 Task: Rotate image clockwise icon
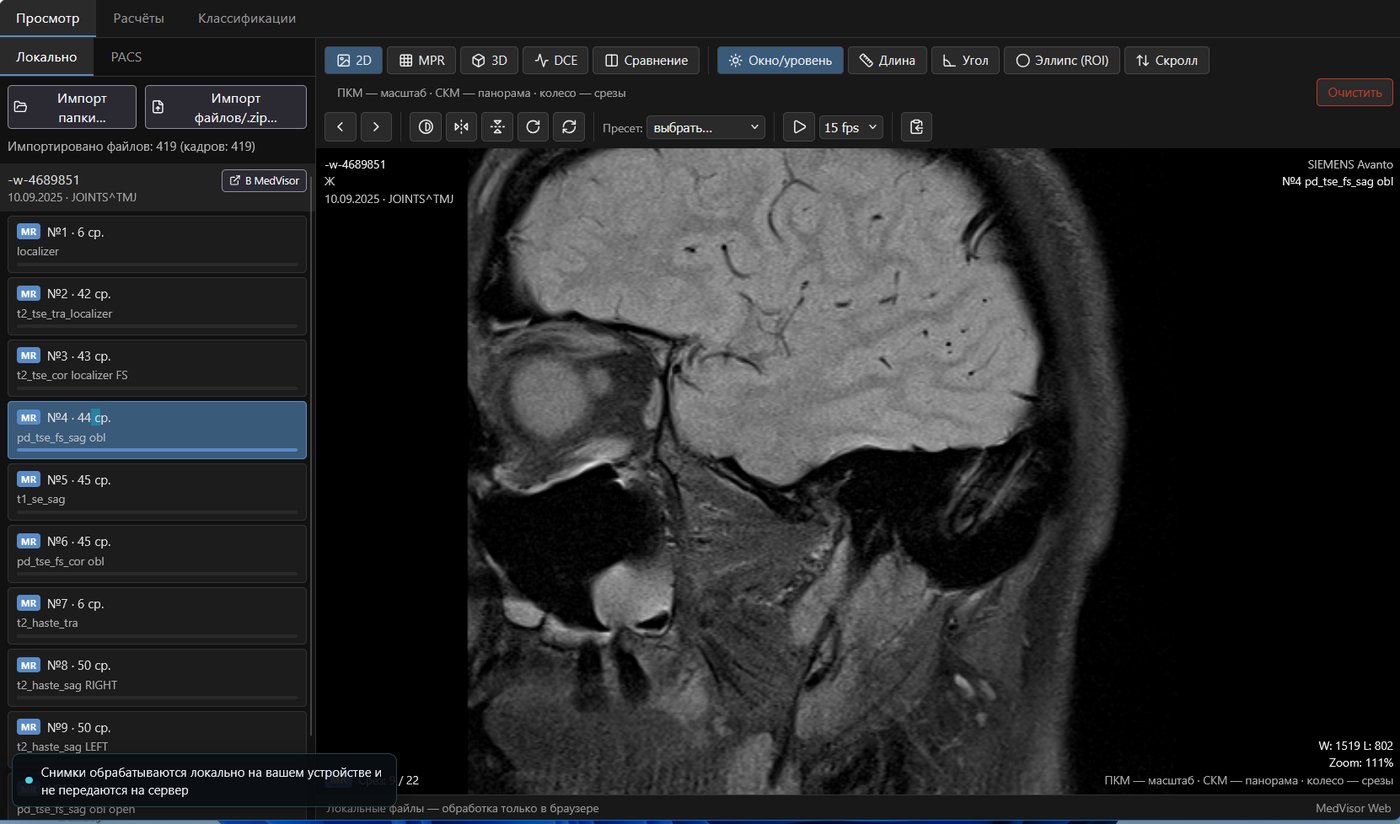(x=533, y=127)
